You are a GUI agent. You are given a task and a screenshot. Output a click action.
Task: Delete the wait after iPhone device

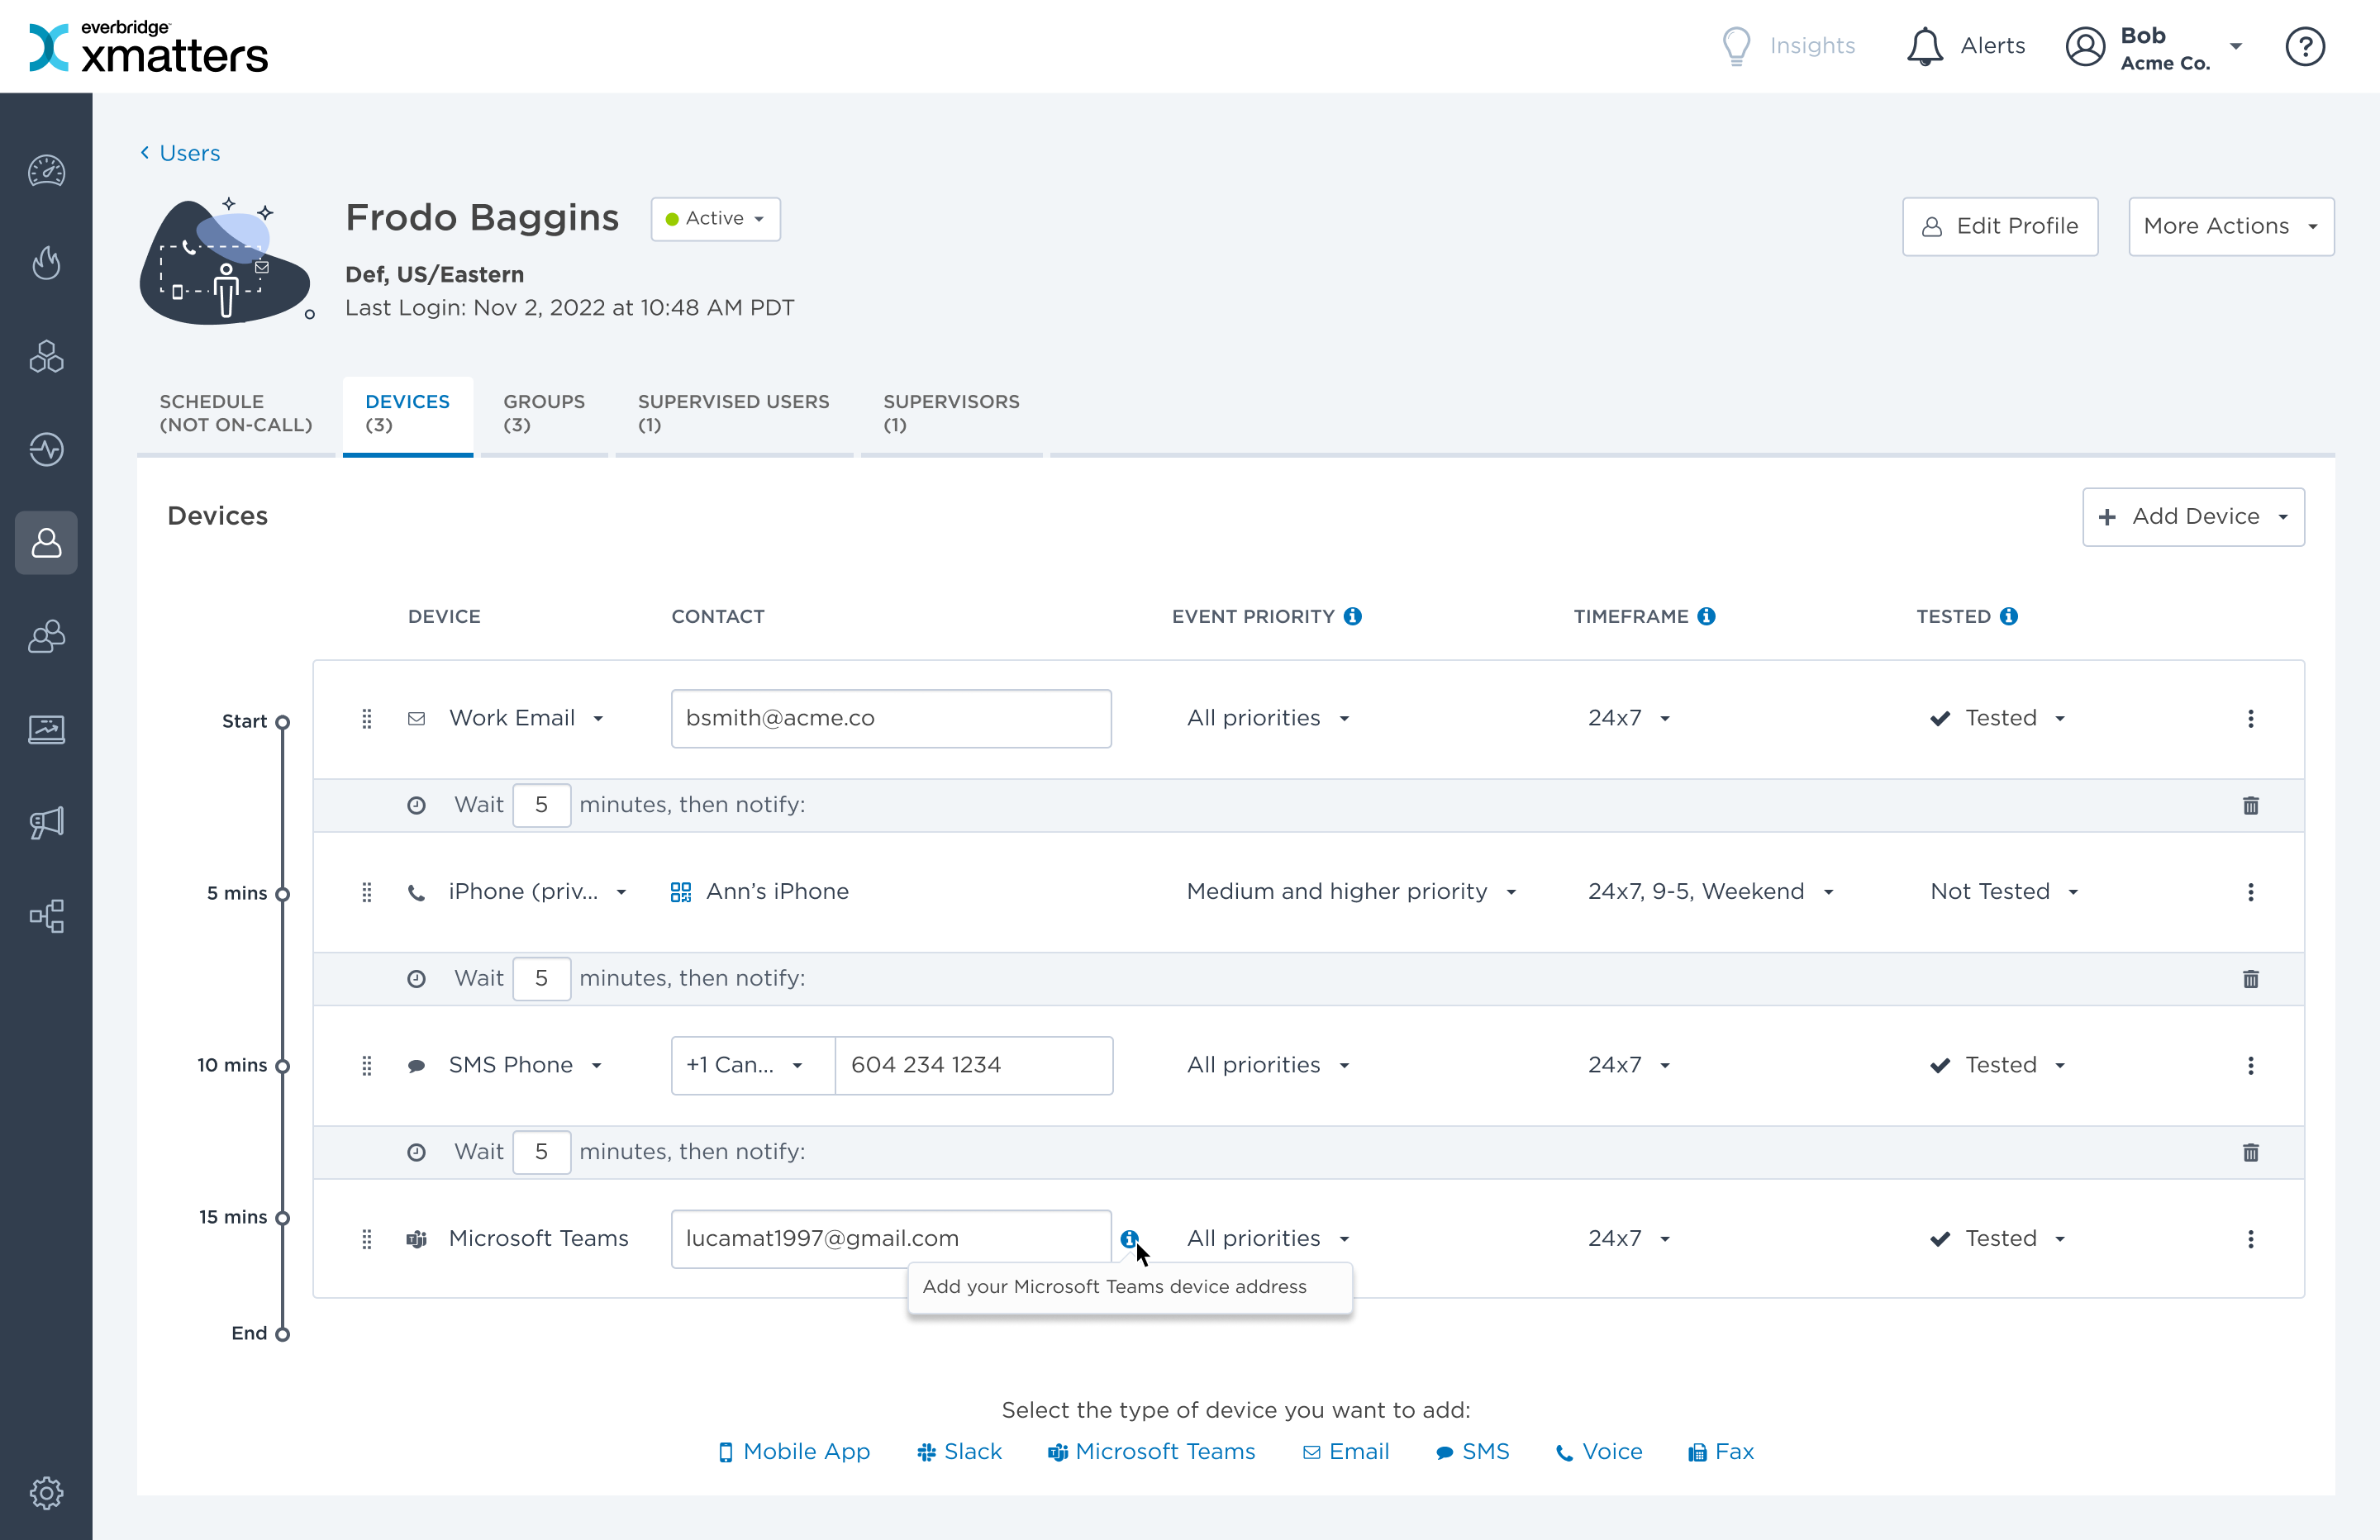click(x=2251, y=978)
